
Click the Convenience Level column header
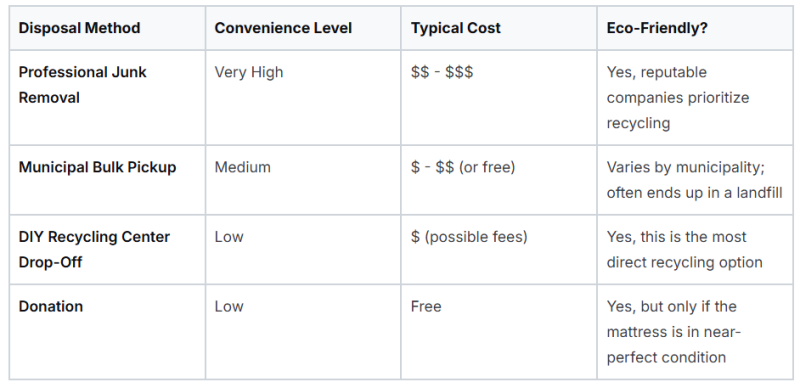(283, 28)
